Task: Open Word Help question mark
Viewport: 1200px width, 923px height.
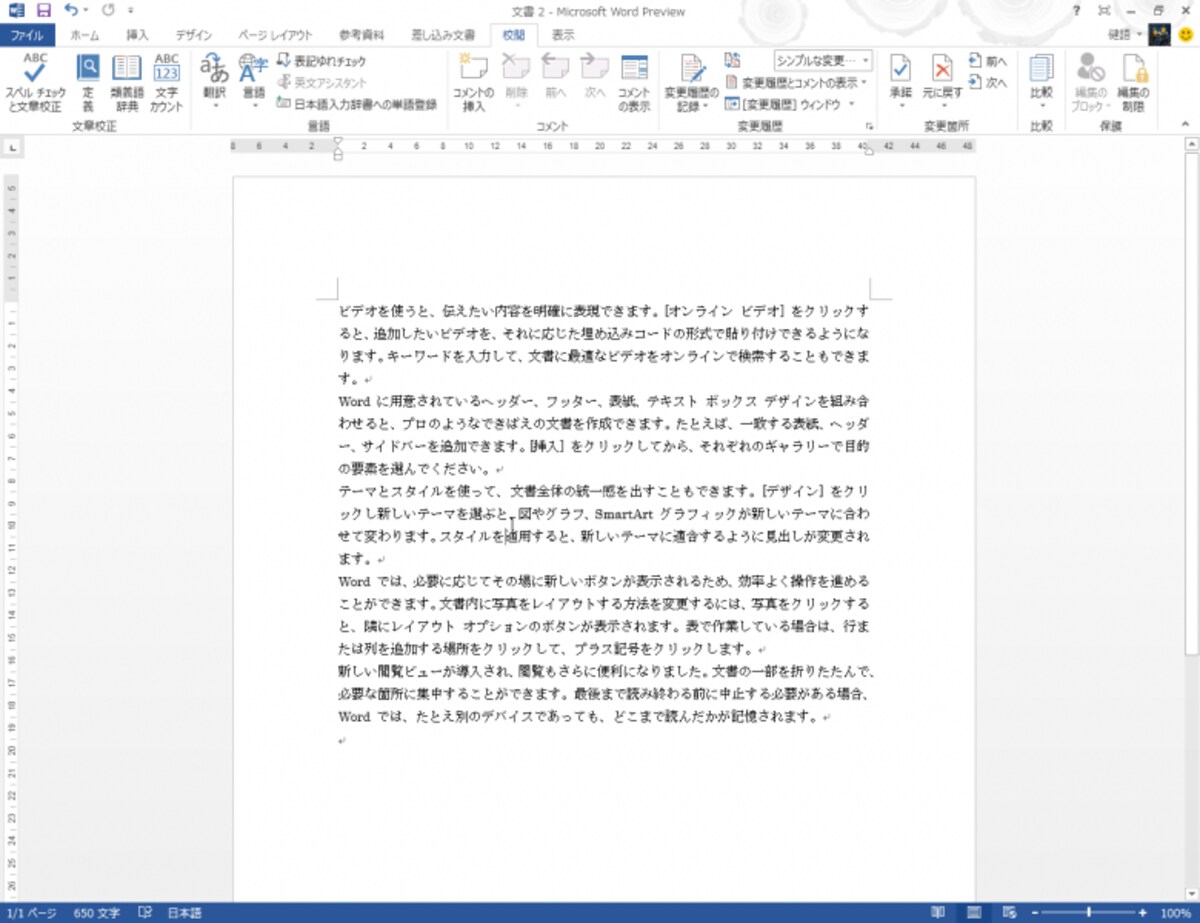Action: pos(1076,10)
